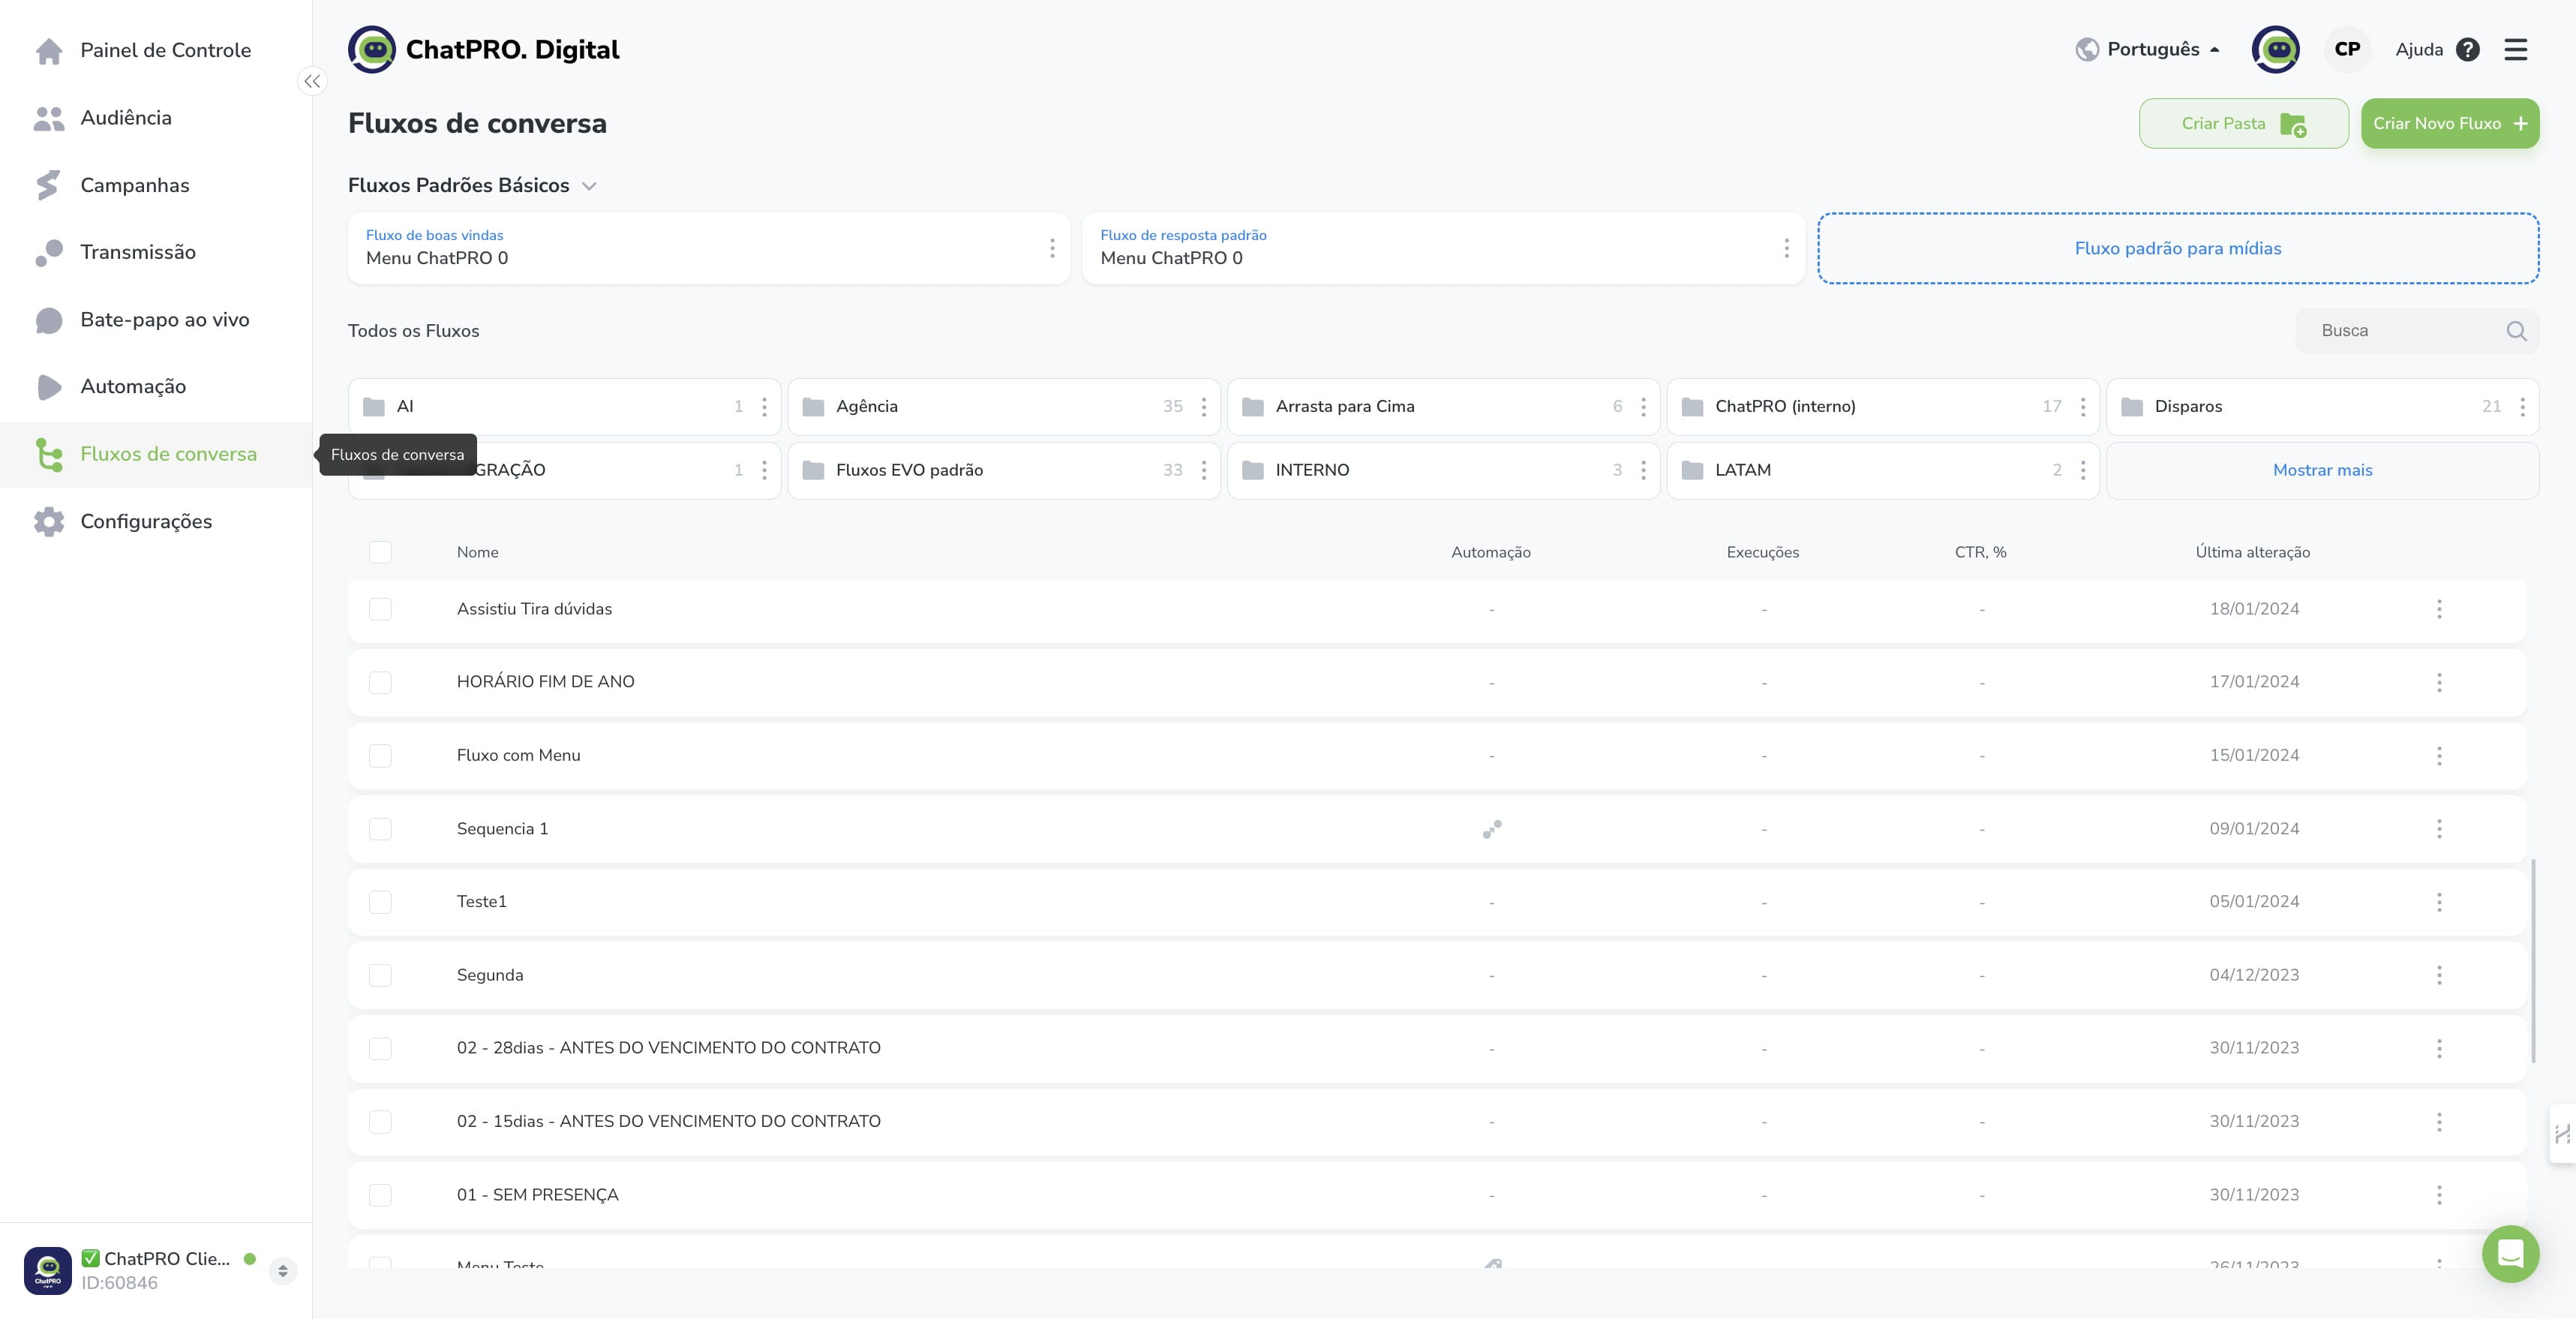Open options for Fluxos EVO padrão folder
This screenshot has width=2576, height=1319.
click(1203, 470)
